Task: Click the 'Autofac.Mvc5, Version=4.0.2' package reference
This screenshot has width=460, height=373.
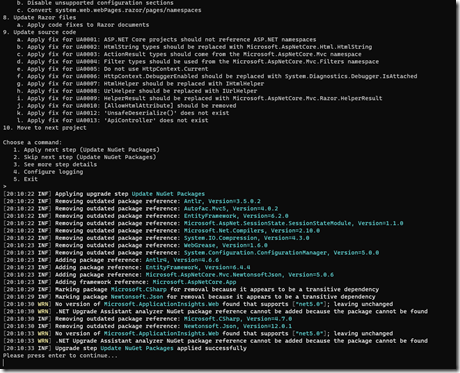Action: coord(231,208)
